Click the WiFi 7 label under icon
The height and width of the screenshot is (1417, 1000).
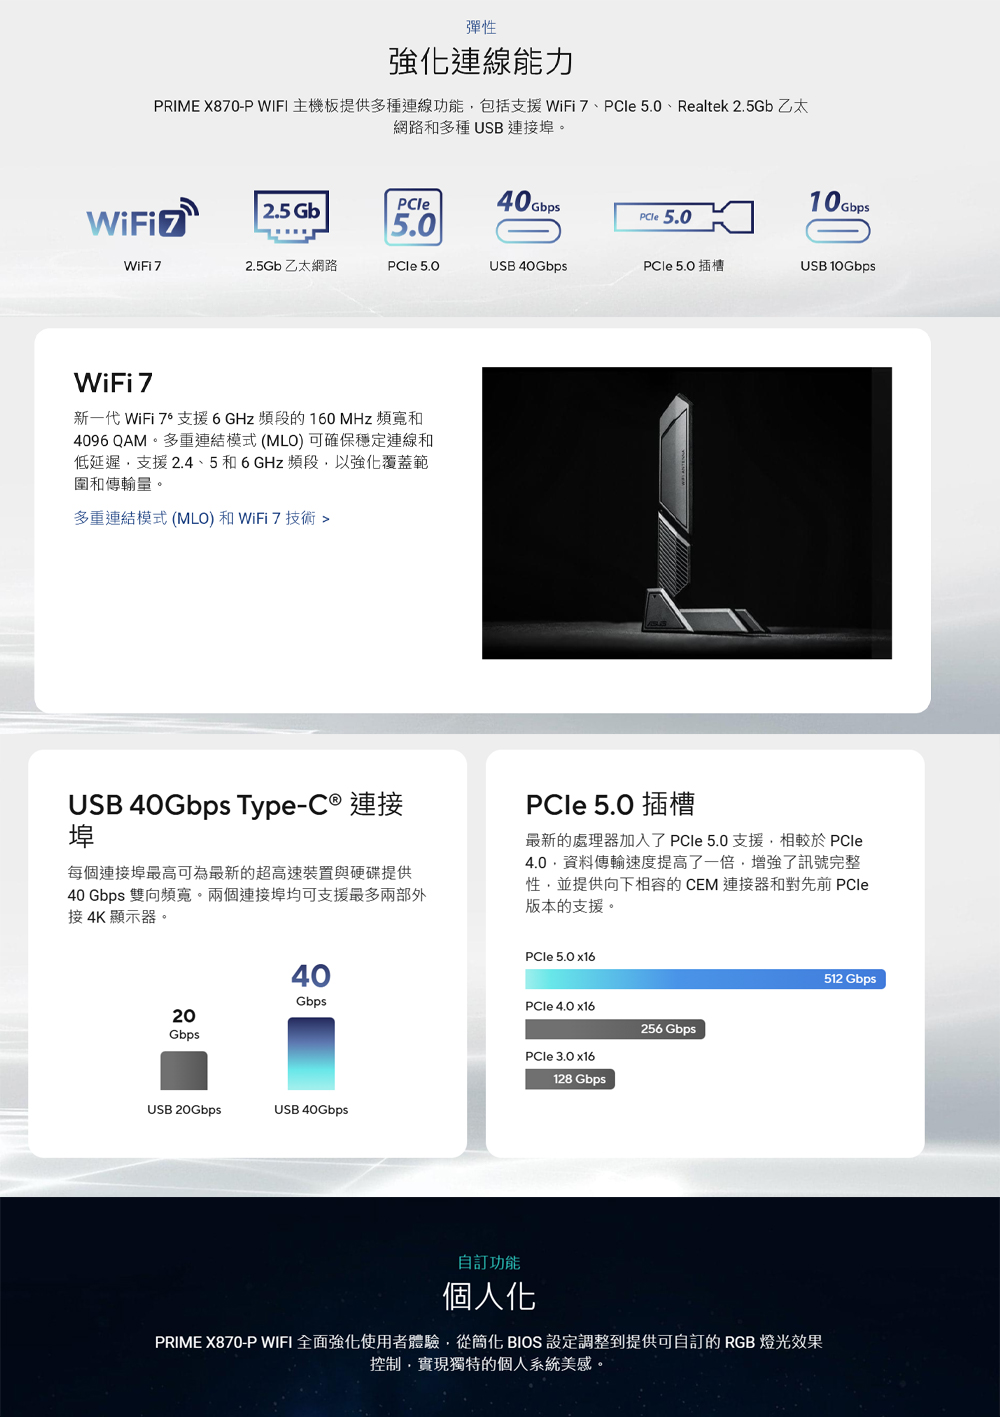tap(142, 266)
